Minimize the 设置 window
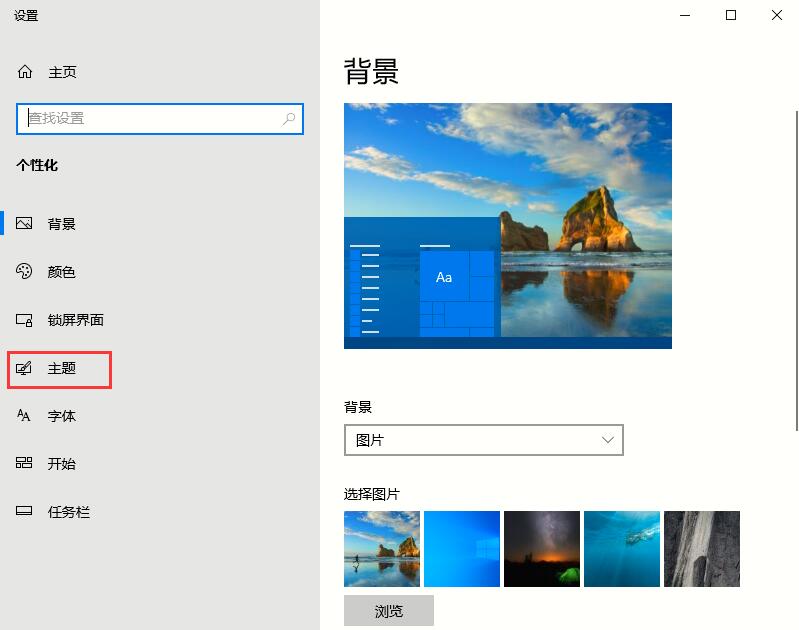The height and width of the screenshot is (630, 799). tap(685, 15)
